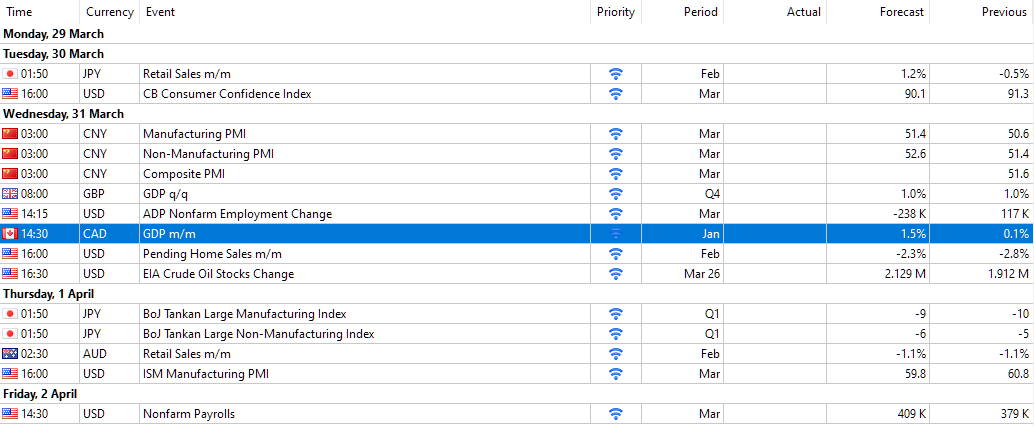Sort by the Currency column header

tap(109, 12)
